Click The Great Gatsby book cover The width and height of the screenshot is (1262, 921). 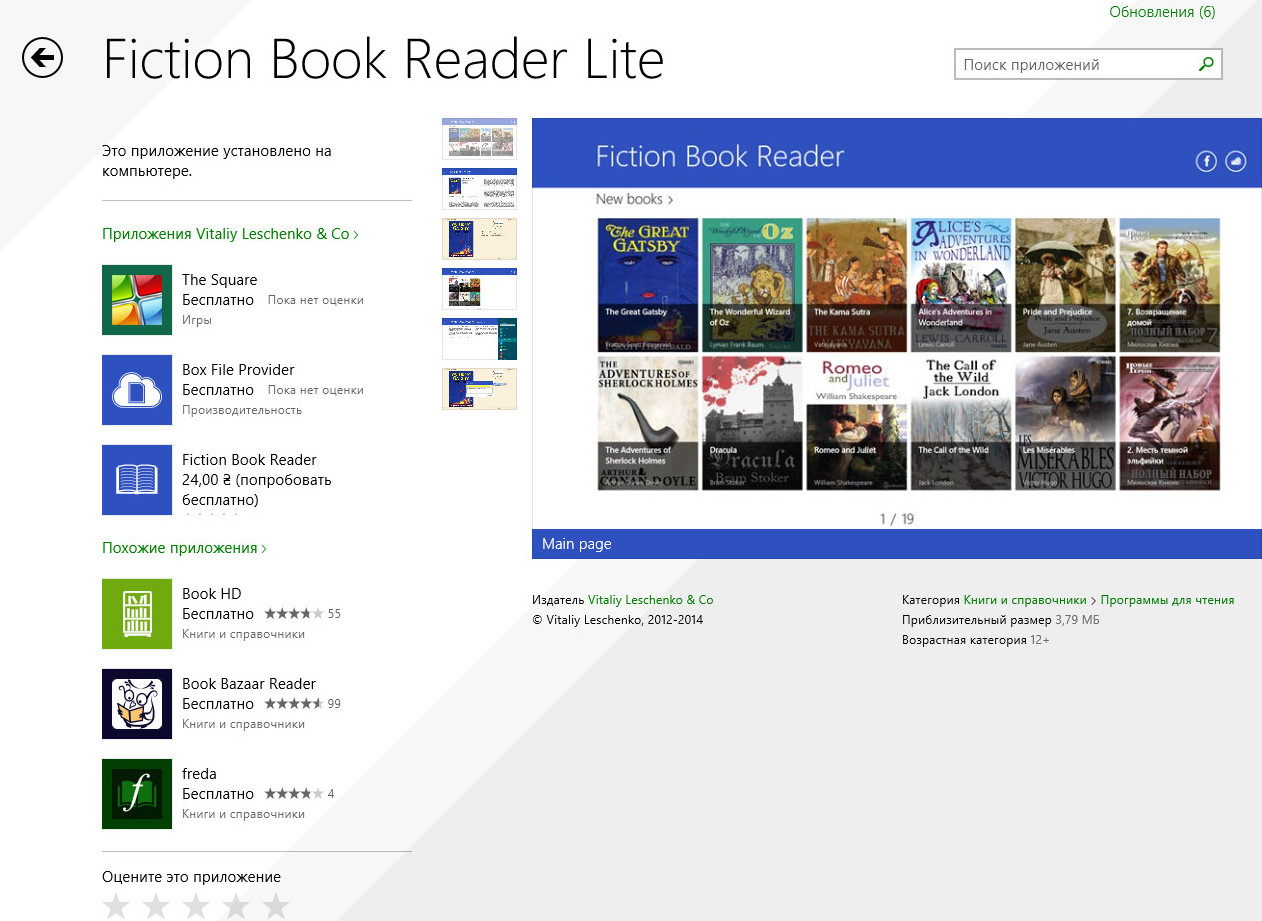(648, 285)
